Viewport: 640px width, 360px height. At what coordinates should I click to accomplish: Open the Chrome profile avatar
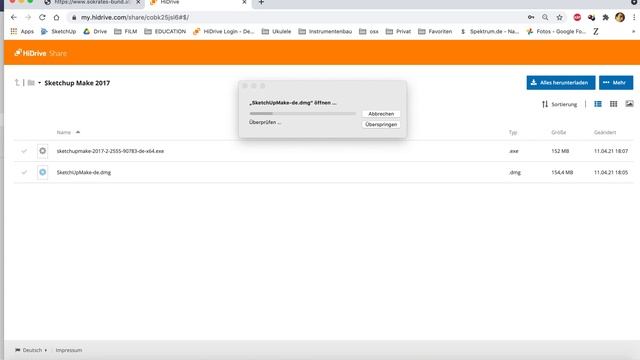(620, 17)
